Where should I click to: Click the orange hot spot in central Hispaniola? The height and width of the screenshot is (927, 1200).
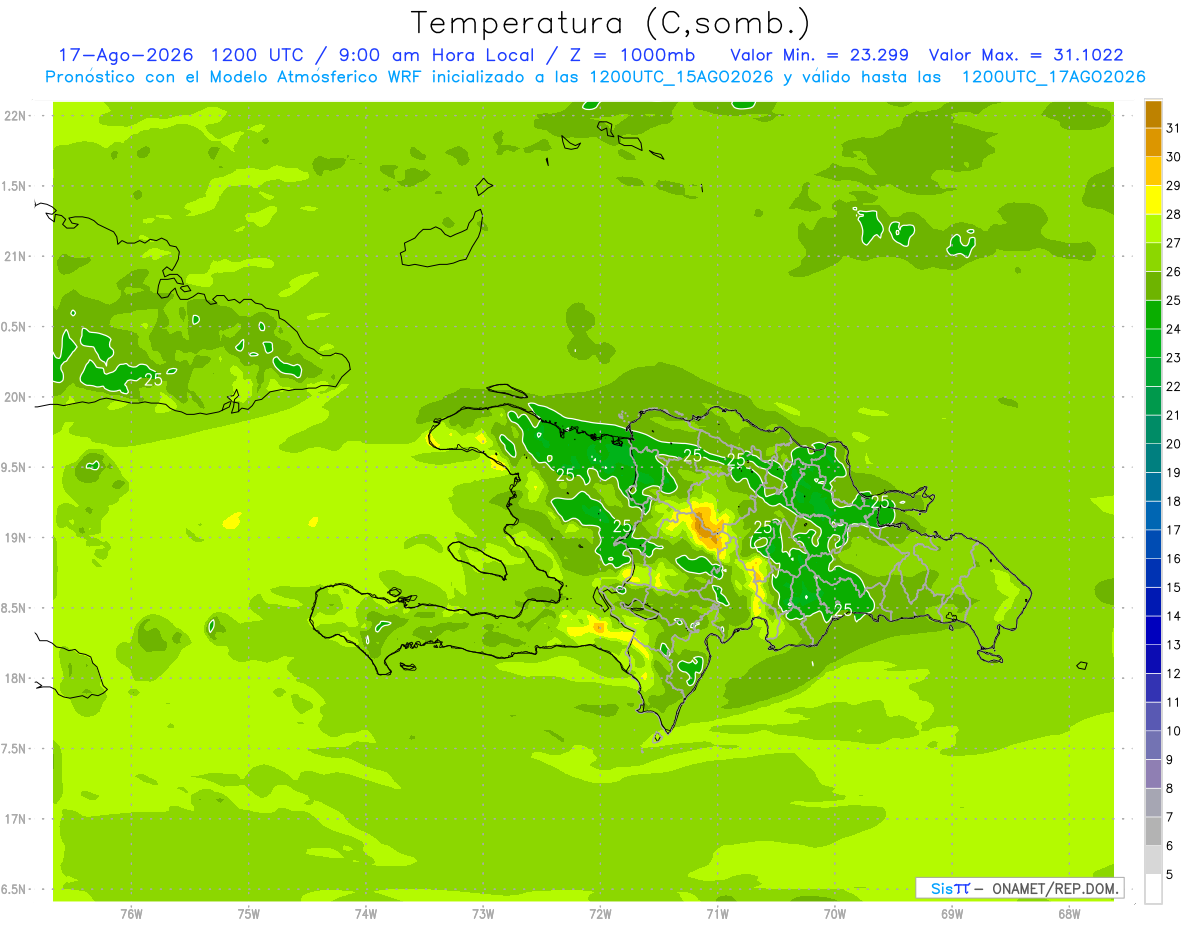click(706, 526)
